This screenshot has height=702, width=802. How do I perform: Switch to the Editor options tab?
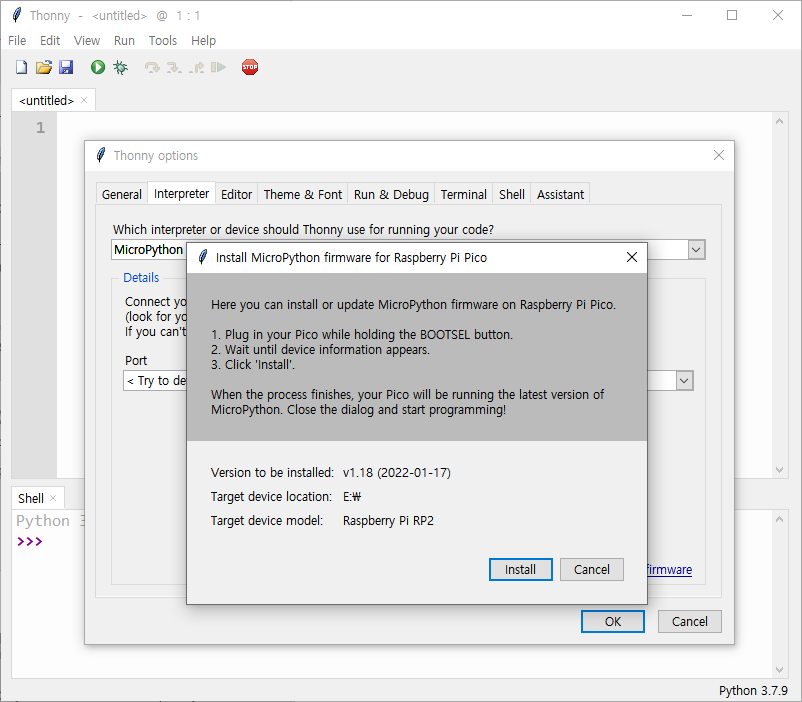pyautogui.click(x=236, y=194)
